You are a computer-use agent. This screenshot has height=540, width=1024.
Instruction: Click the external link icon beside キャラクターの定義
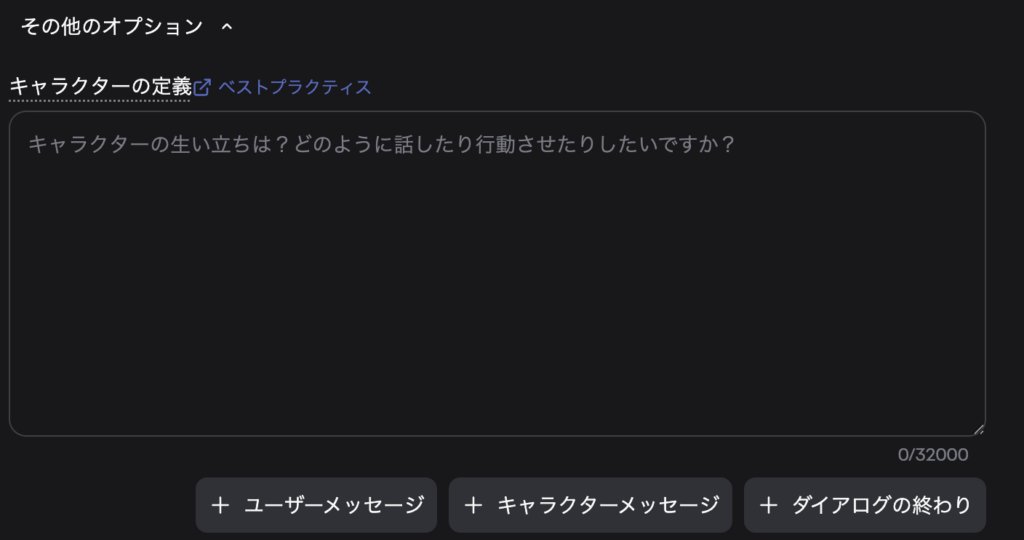click(x=202, y=87)
